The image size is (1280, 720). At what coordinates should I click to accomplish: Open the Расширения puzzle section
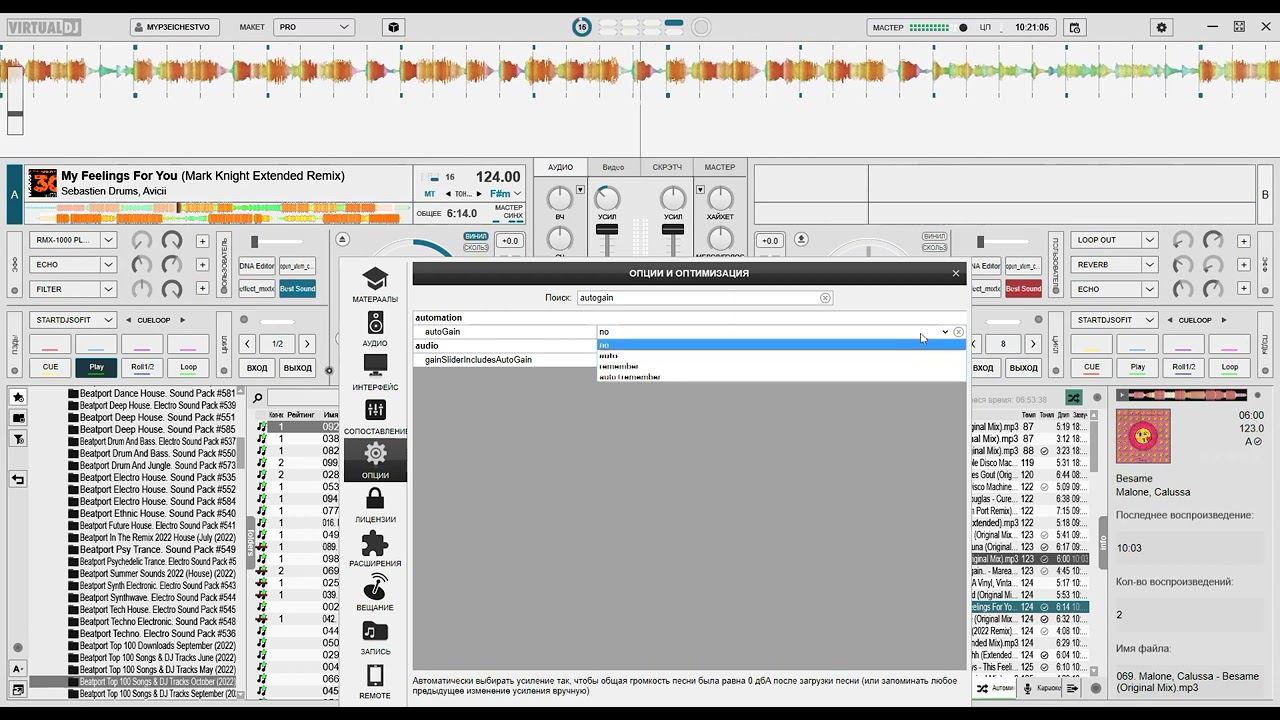point(375,549)
